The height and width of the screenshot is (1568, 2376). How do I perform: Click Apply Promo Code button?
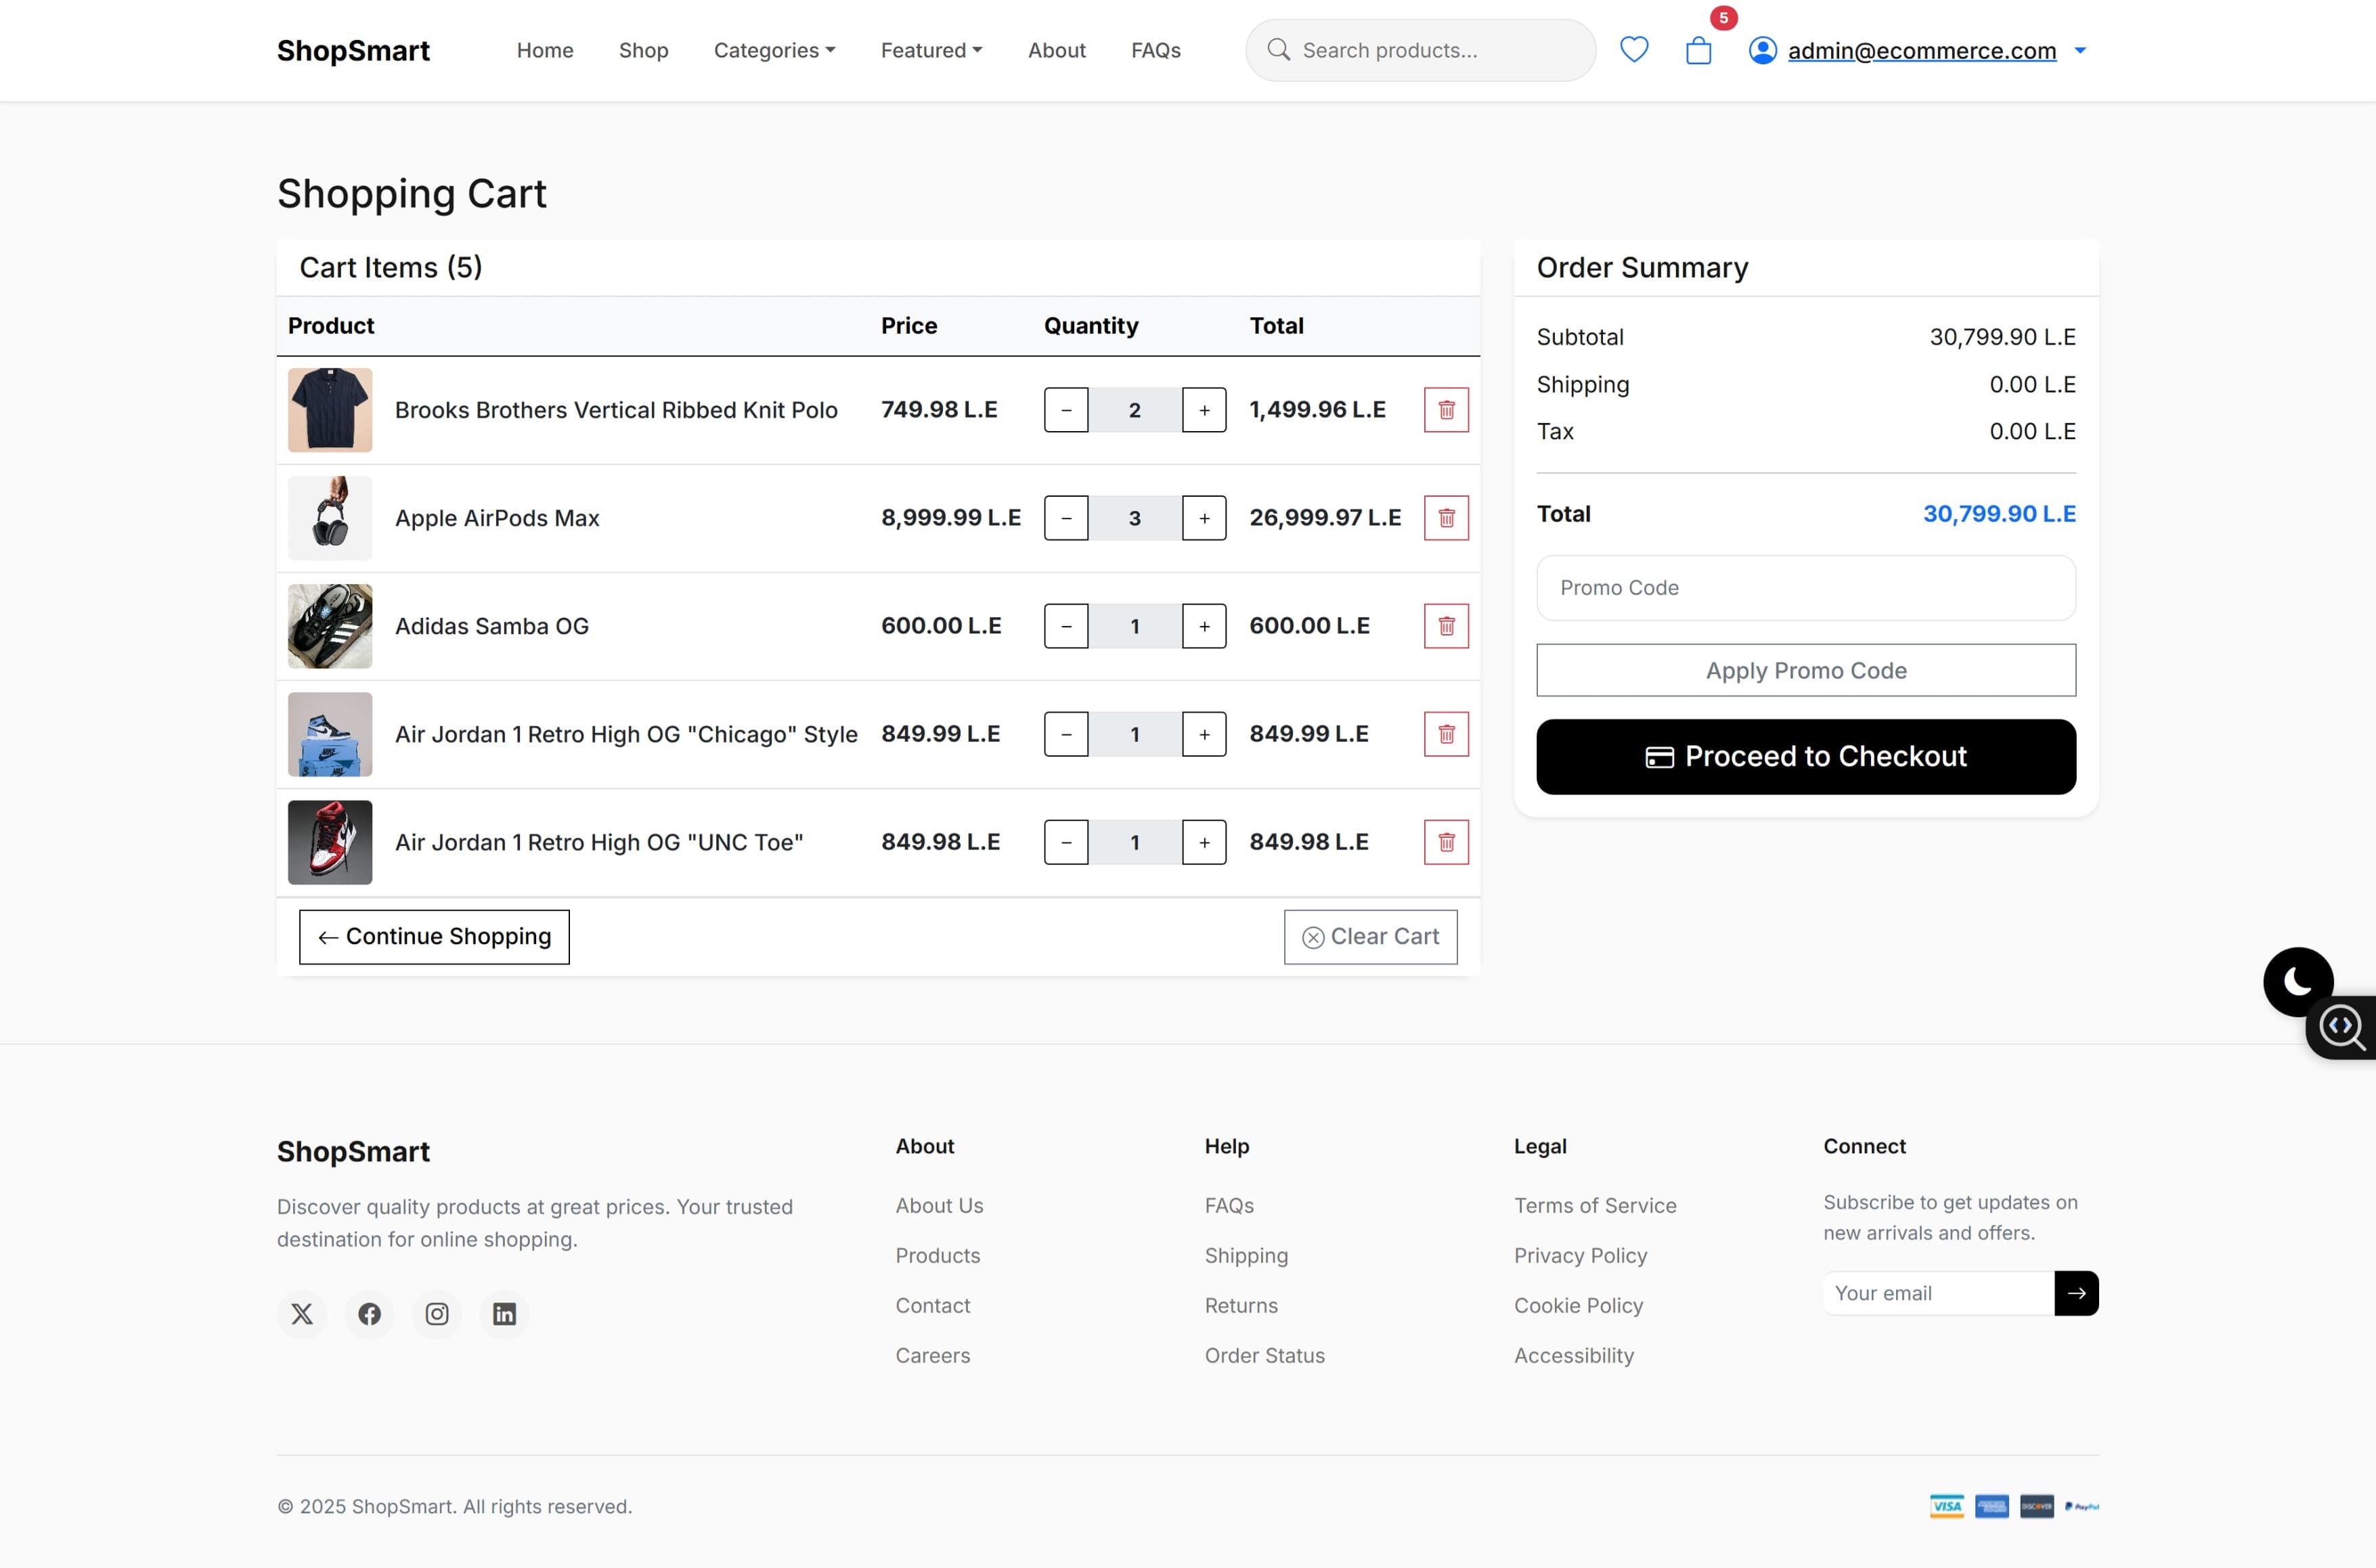[1806, 670]
